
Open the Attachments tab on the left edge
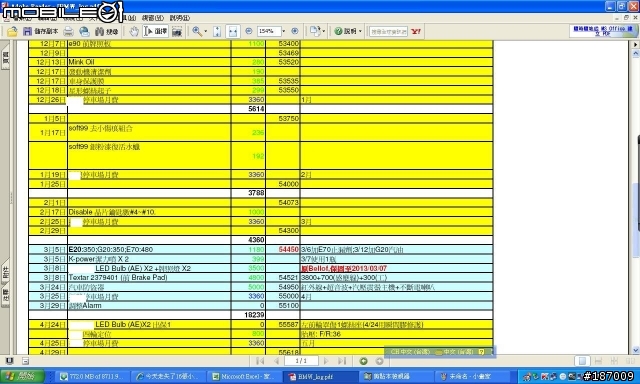click(5, 273)
